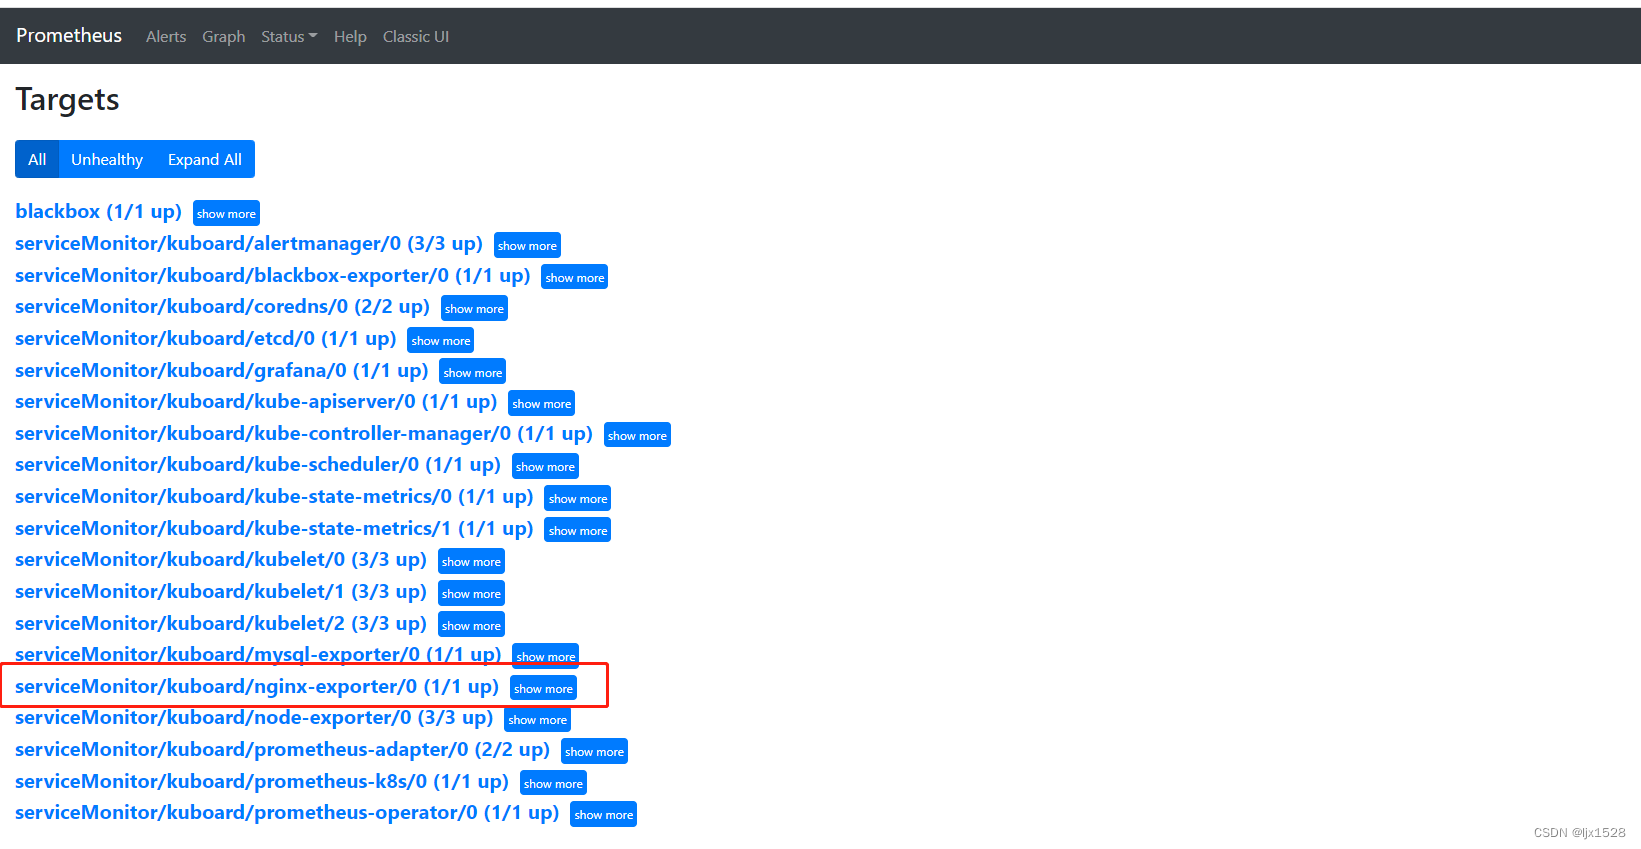Screen dimensions: 1641x849
Task: Show more for blackbox target
Action: pos(226,213)
